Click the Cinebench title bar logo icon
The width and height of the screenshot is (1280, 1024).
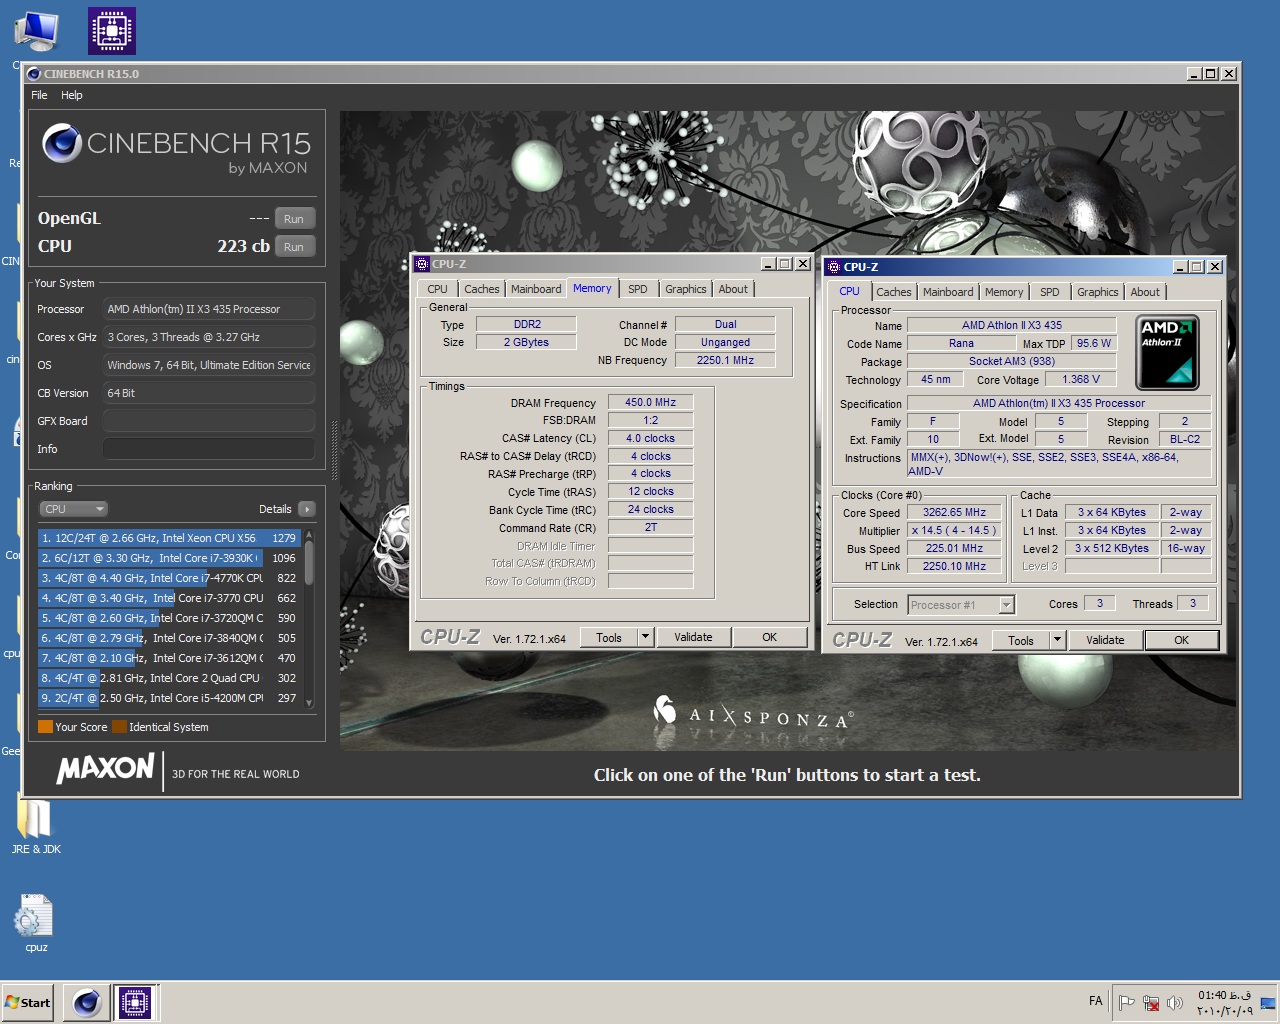click(34, 73)
